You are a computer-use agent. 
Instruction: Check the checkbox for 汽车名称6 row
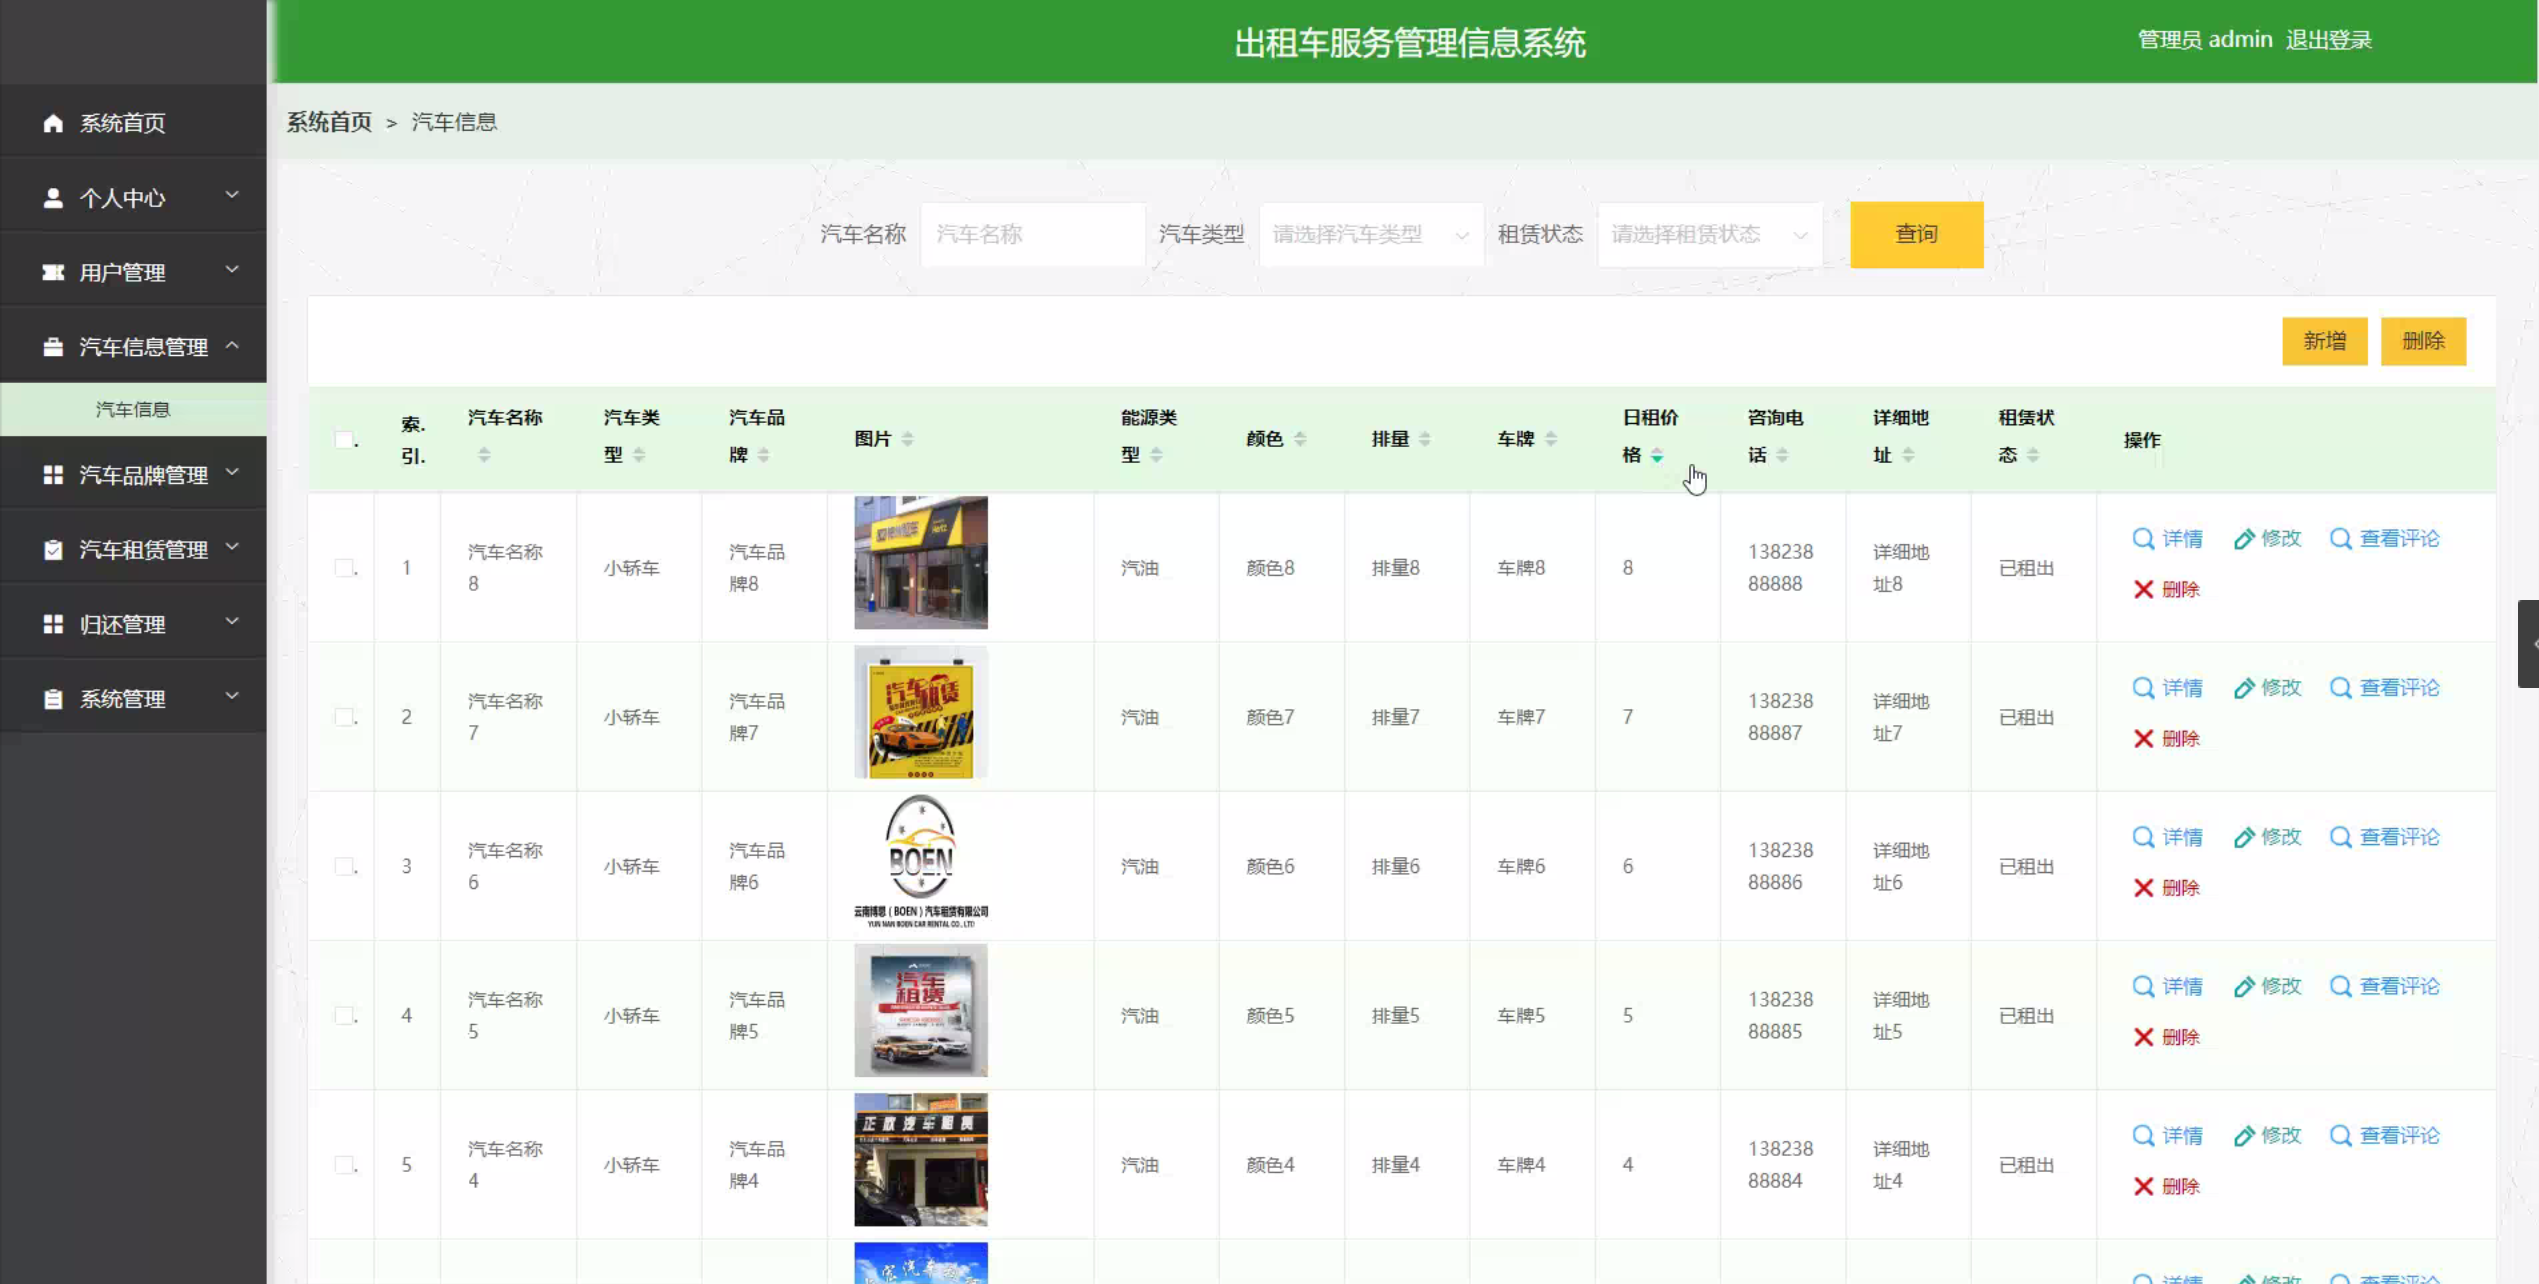point(344,866)
